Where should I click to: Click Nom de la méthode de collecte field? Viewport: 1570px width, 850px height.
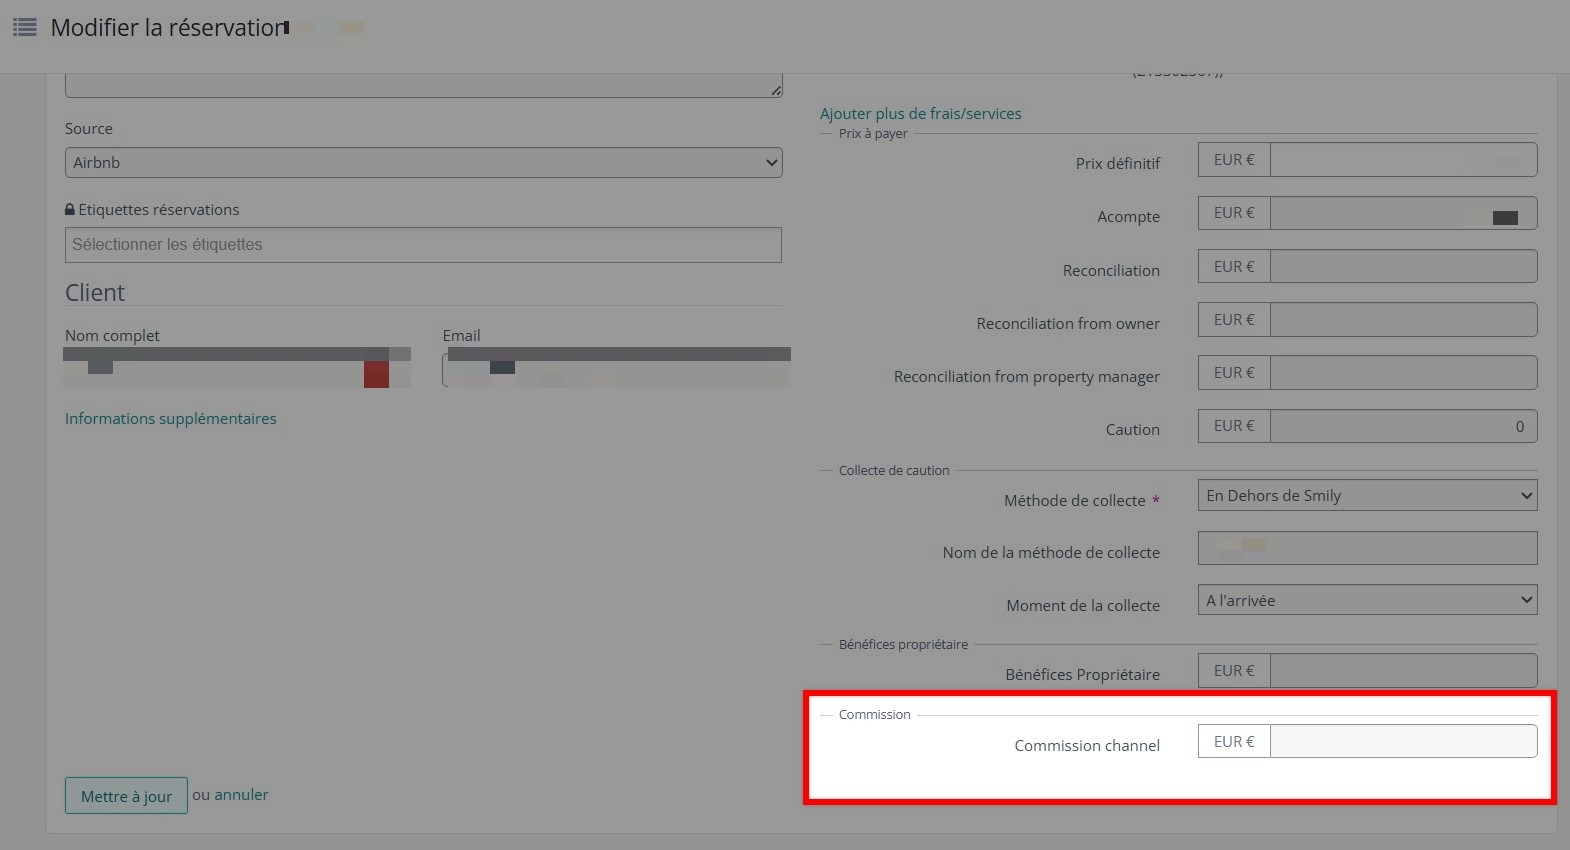[1367, 548]
